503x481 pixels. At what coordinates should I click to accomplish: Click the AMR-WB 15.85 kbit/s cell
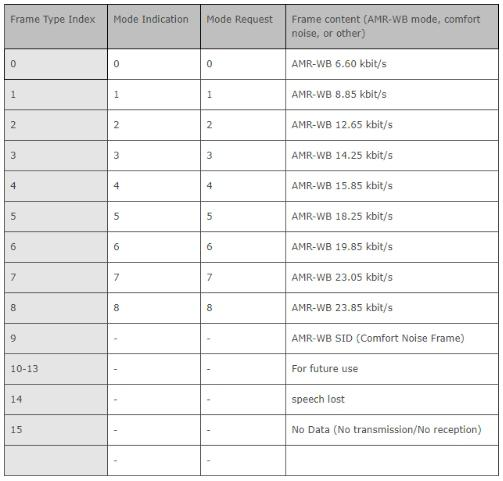click(392, 186)
